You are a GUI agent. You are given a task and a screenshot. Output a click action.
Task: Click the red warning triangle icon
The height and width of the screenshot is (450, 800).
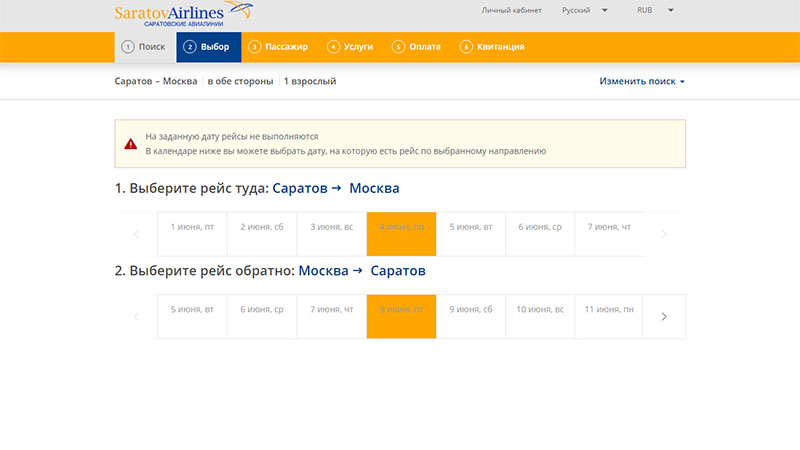point(131,143)
